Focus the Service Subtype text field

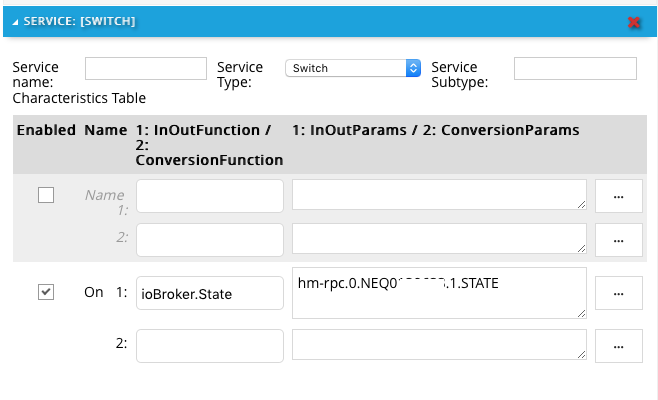pyautogui.click(x=575, y=68)
